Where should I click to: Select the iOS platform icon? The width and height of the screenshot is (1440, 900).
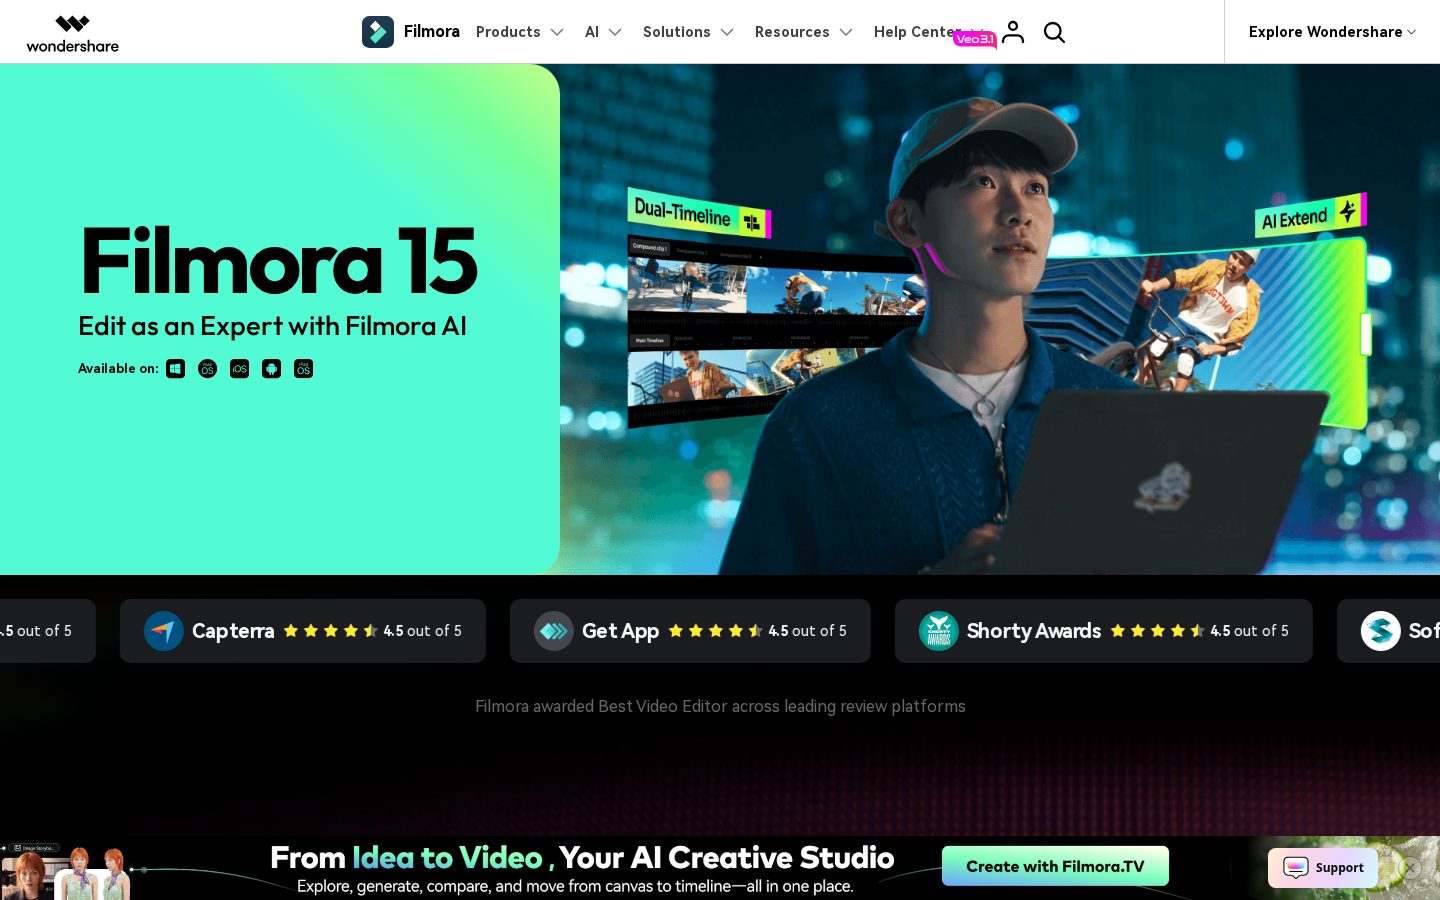click(239, 369)
